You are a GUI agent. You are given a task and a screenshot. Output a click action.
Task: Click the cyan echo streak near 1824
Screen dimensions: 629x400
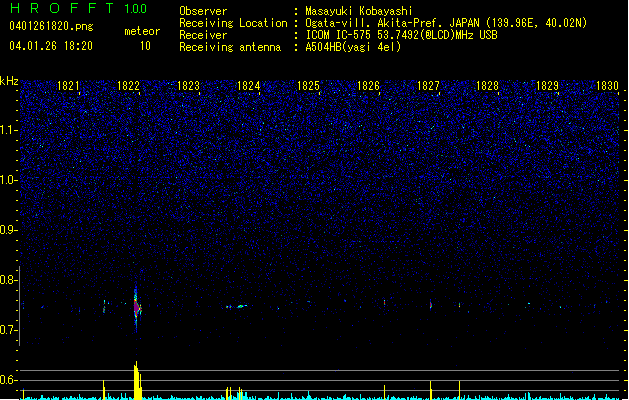click(241, 306)
